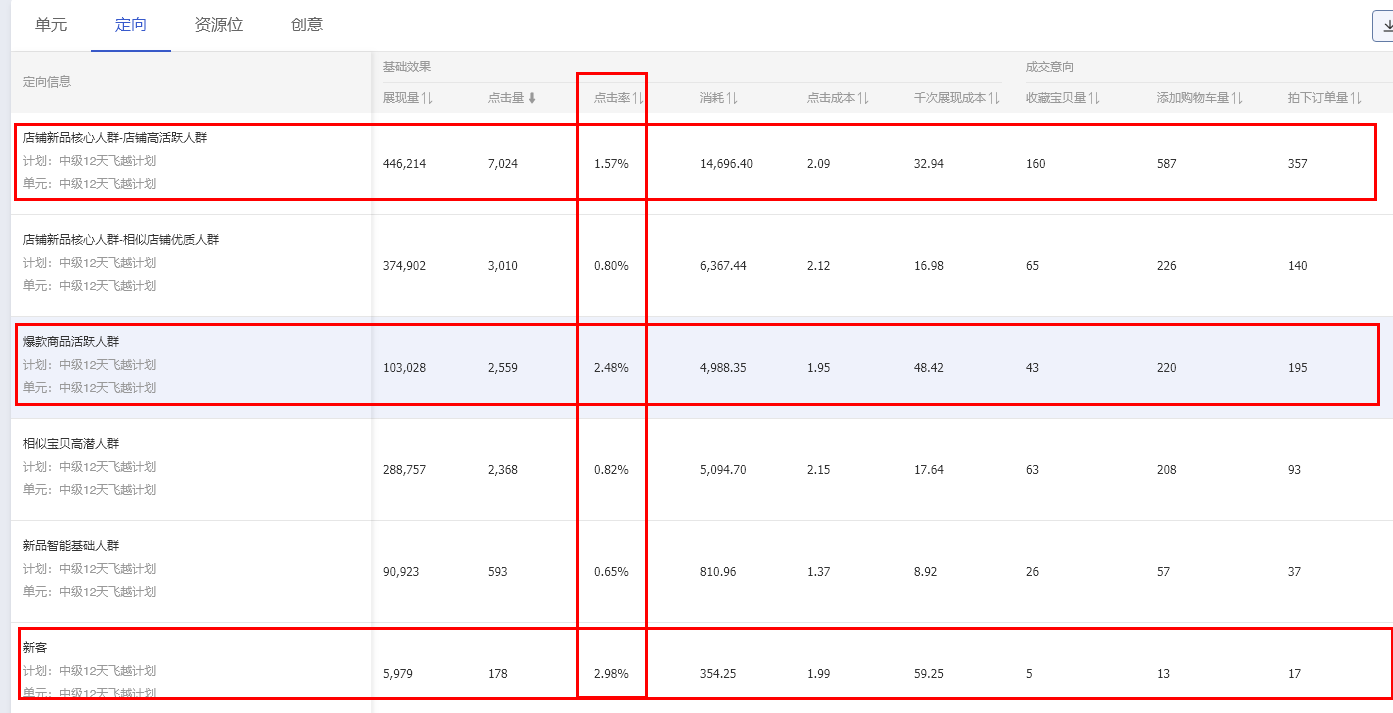Image resolution: width=1393 pixels, height=713 pixels.
Task: Open the 创意 tab
Action: (x=307, y=25)
